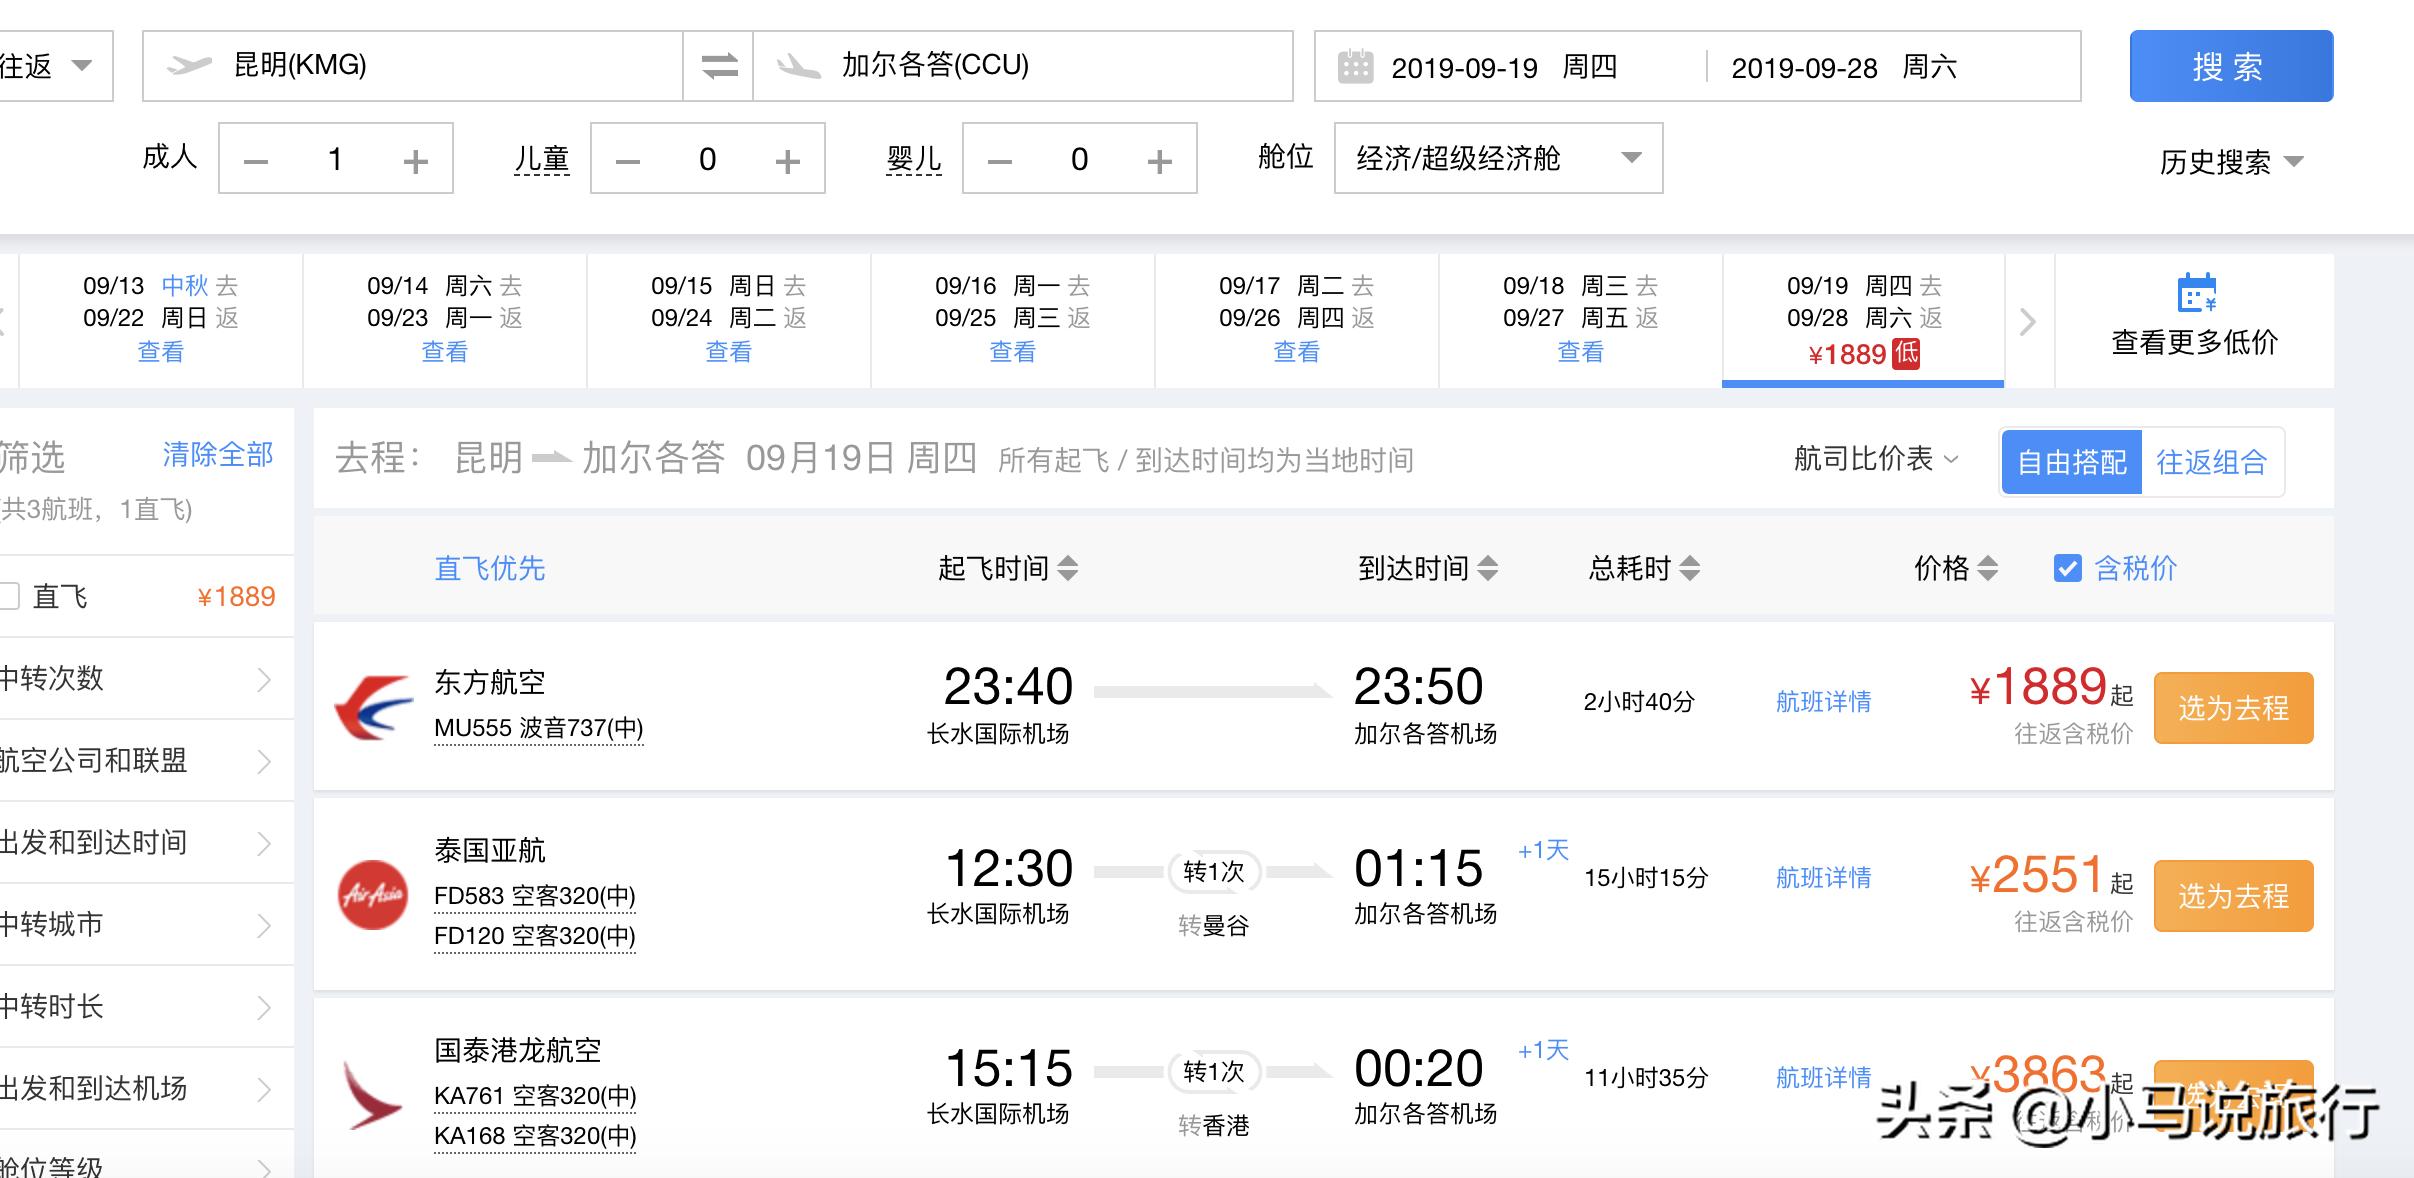The width and height of the screenshot is (2414, 1178).
Task: Enable the 直飞 direct flight checkbox
Action: click(10, 596)
